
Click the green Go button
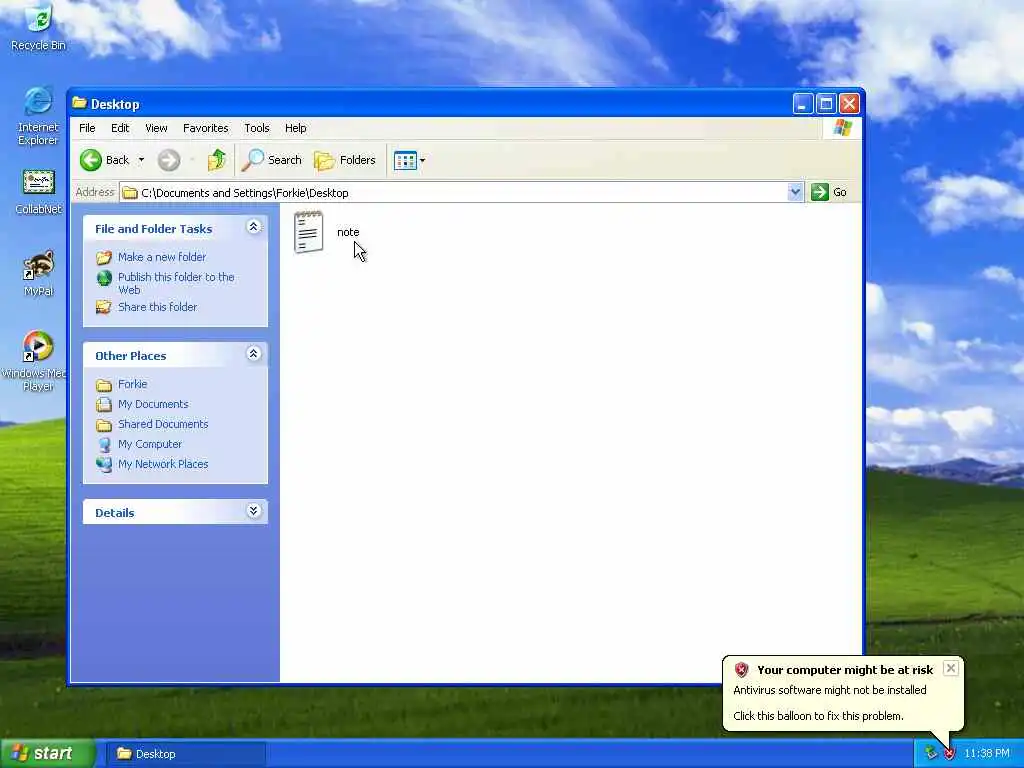[829, 192]
